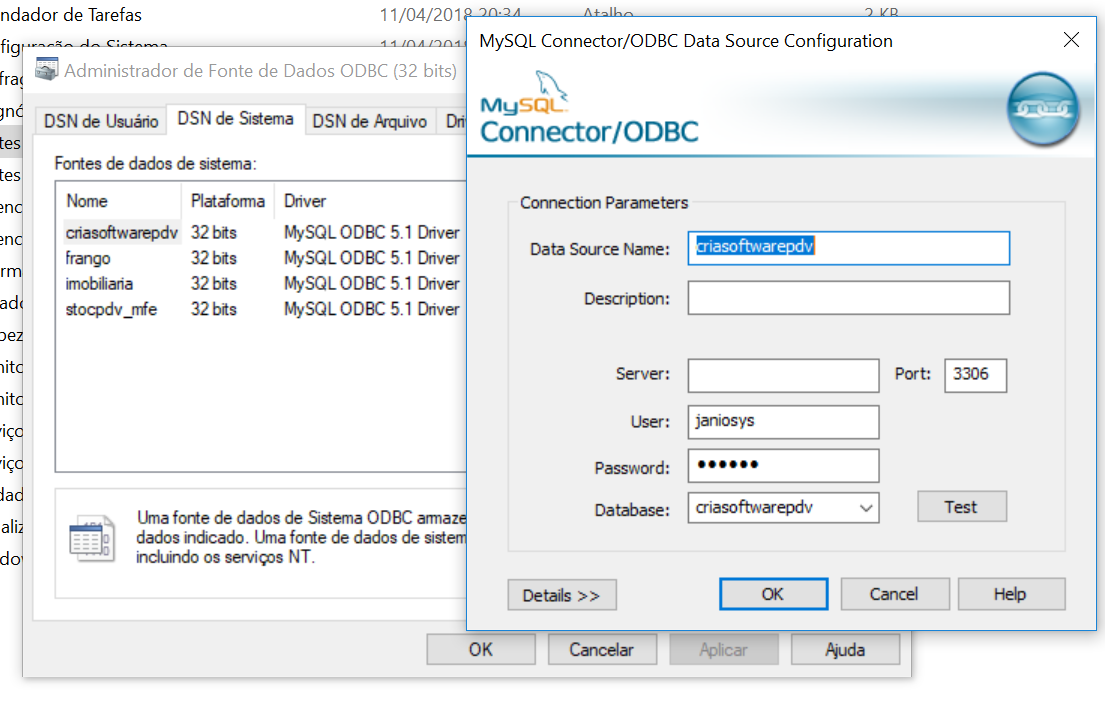The image size is (1105, 705).
Task: Click the chain link connector icon
Action: [1042, 108]
